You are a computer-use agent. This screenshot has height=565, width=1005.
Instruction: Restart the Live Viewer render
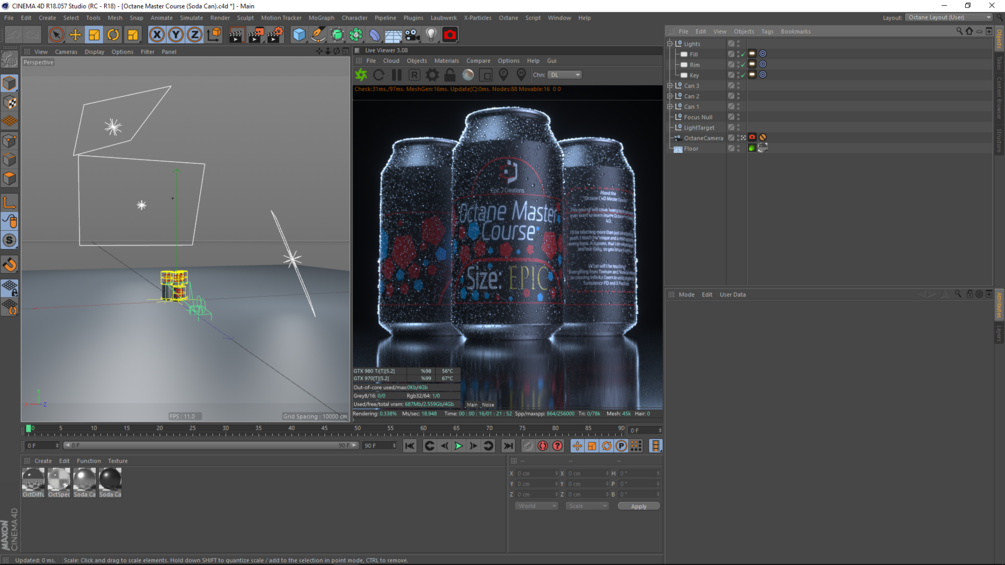point(379,75)
